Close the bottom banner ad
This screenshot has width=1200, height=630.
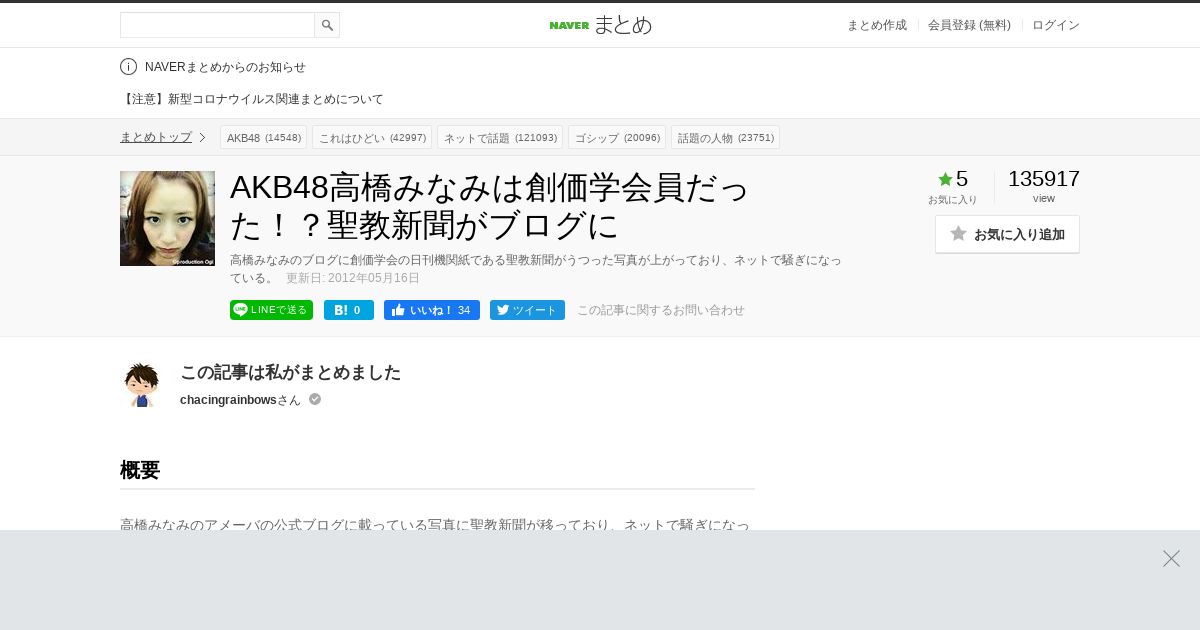[x=1171, y=558]
